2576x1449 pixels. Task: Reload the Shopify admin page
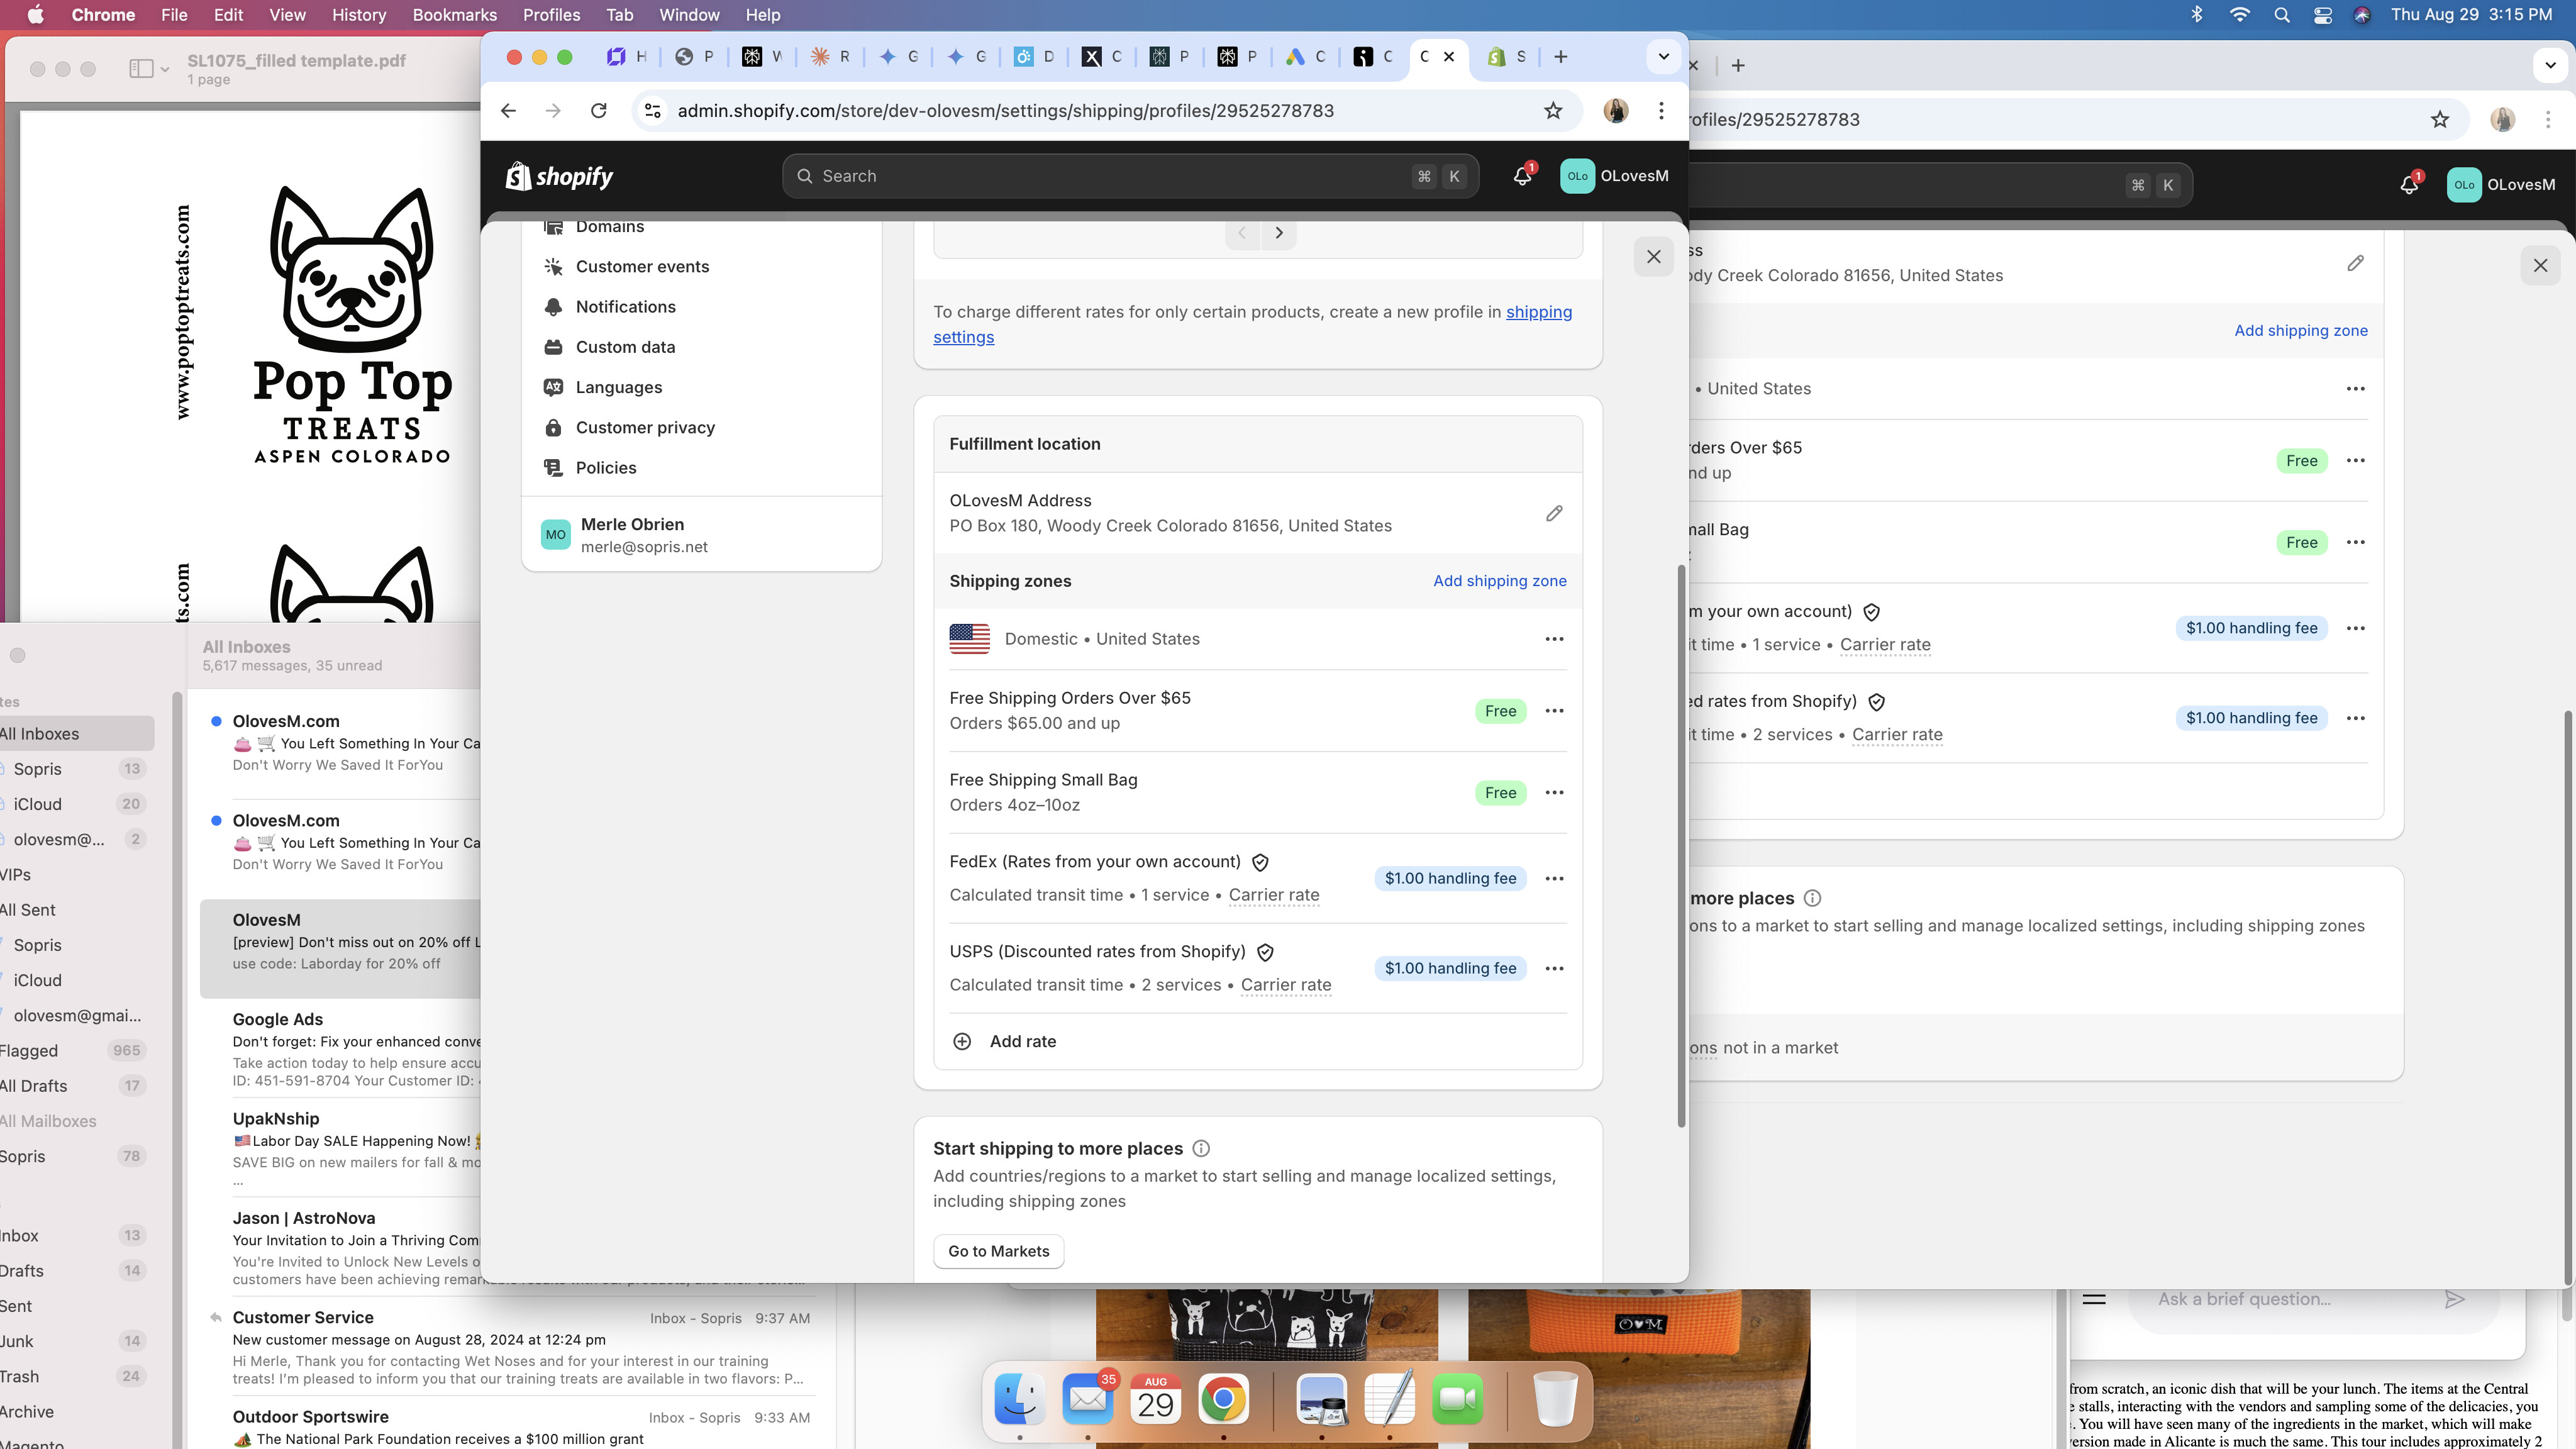pos(598,111)
